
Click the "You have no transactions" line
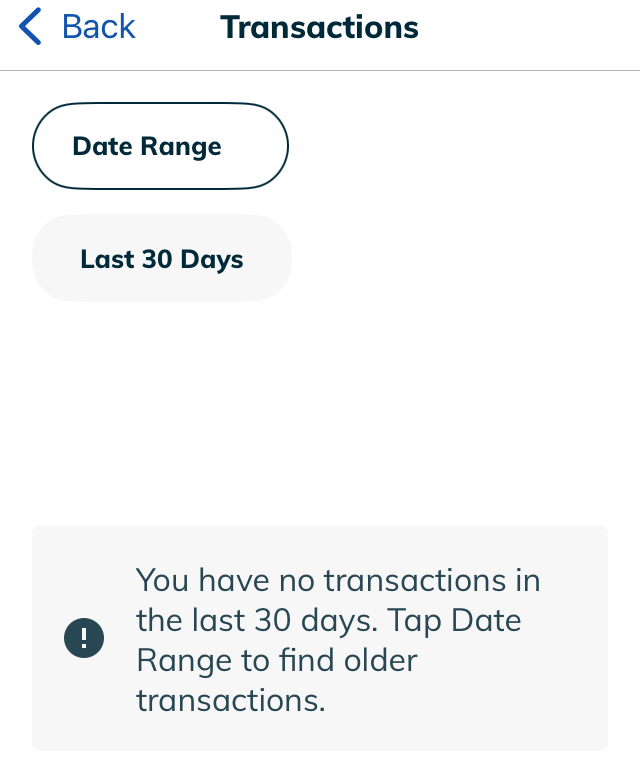pos(337,580)
